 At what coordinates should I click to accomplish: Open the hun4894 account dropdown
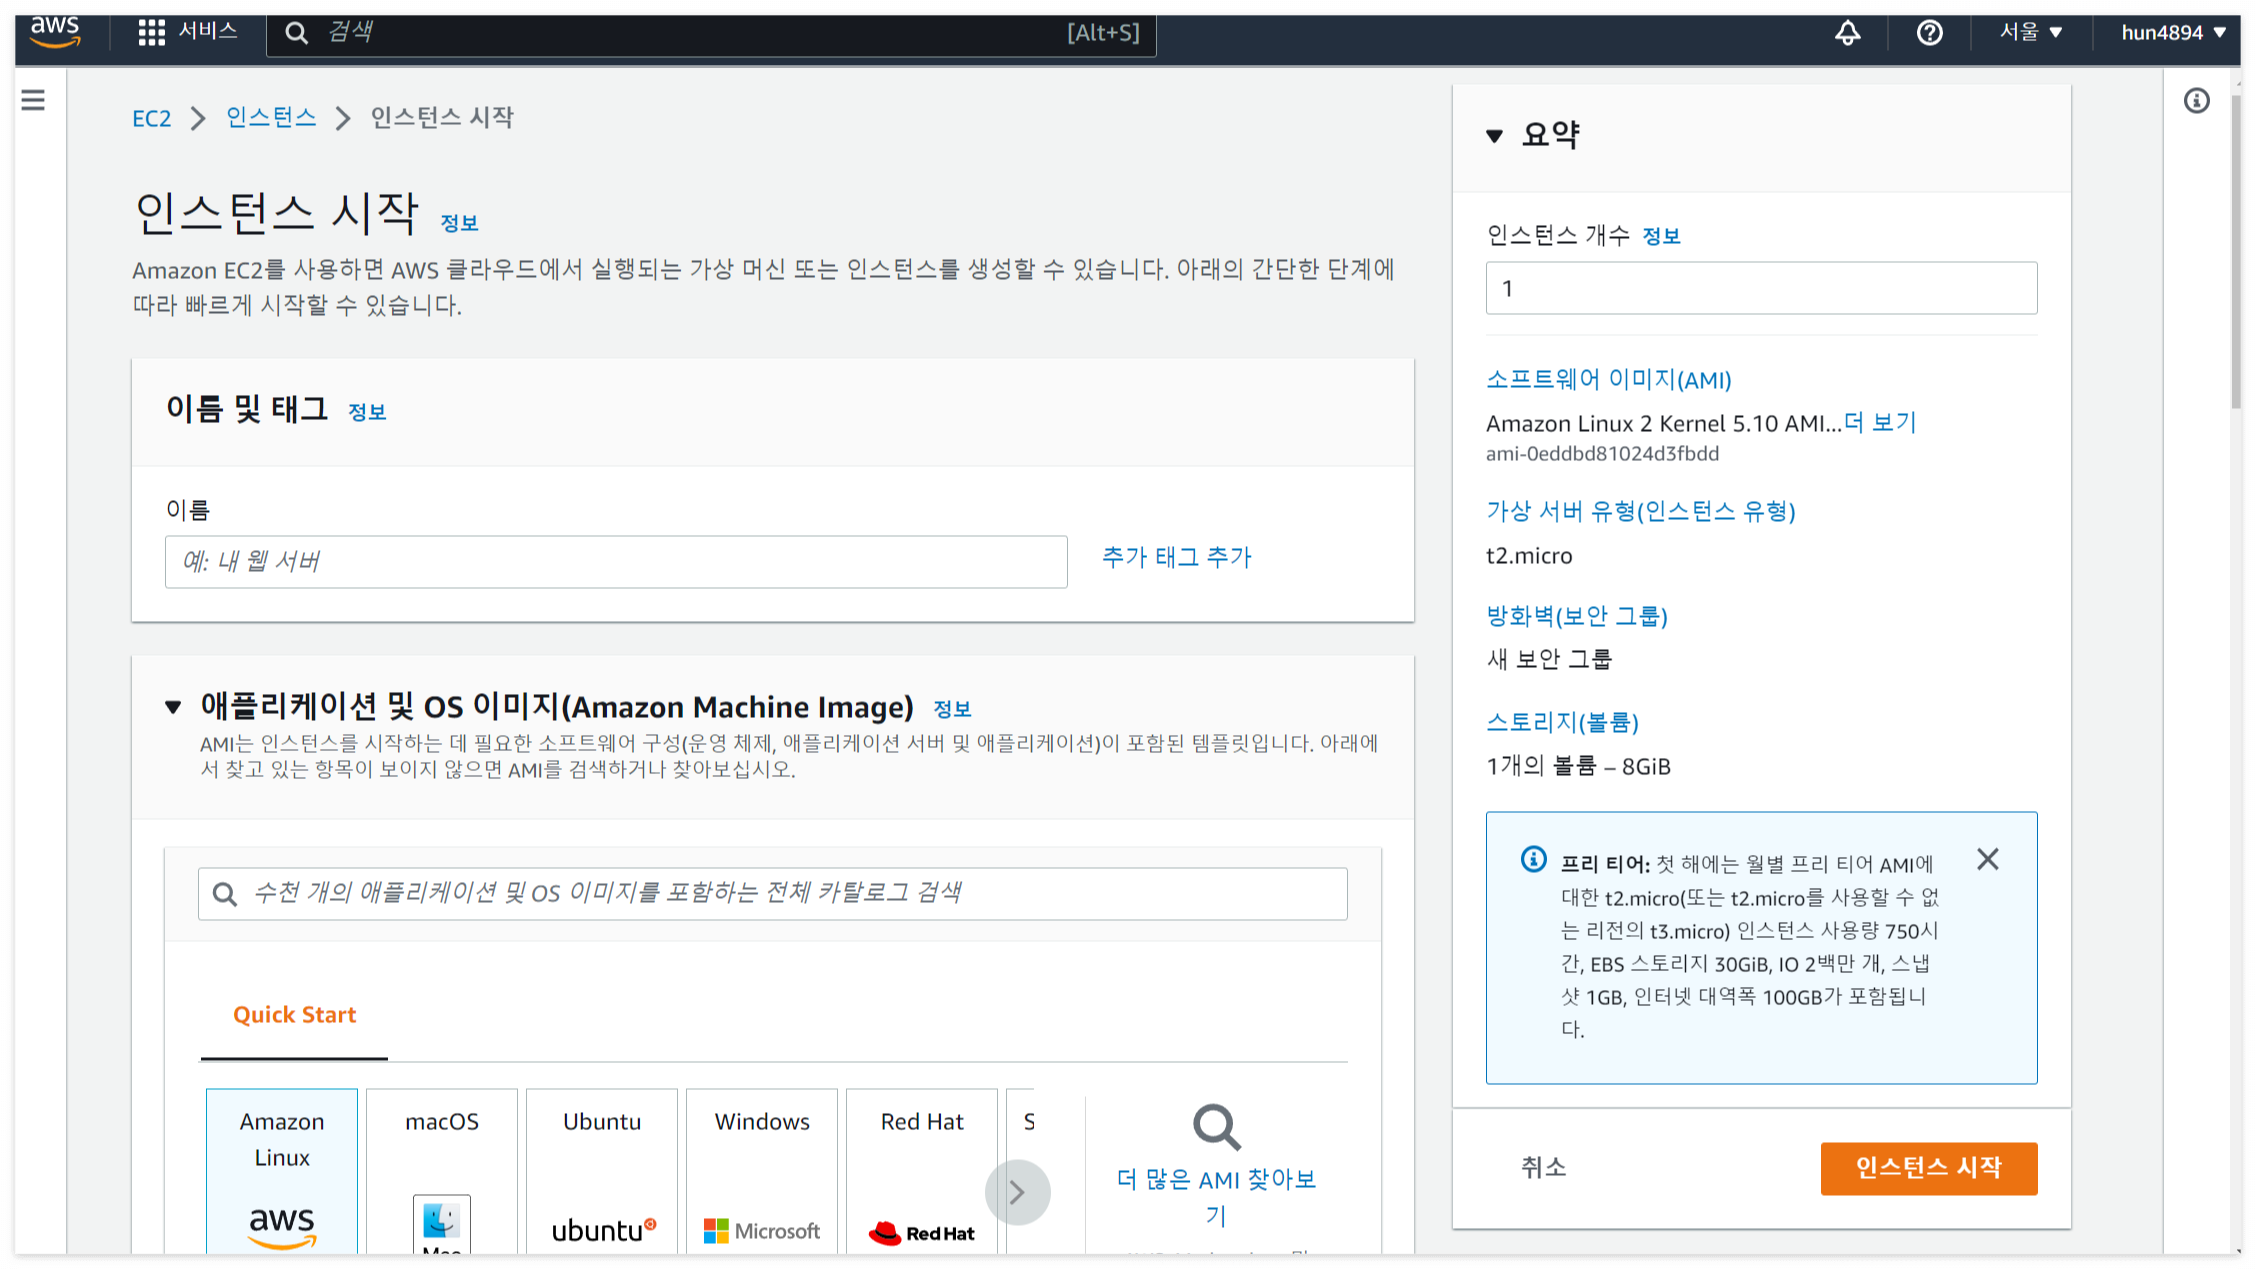pos(2172,32)
